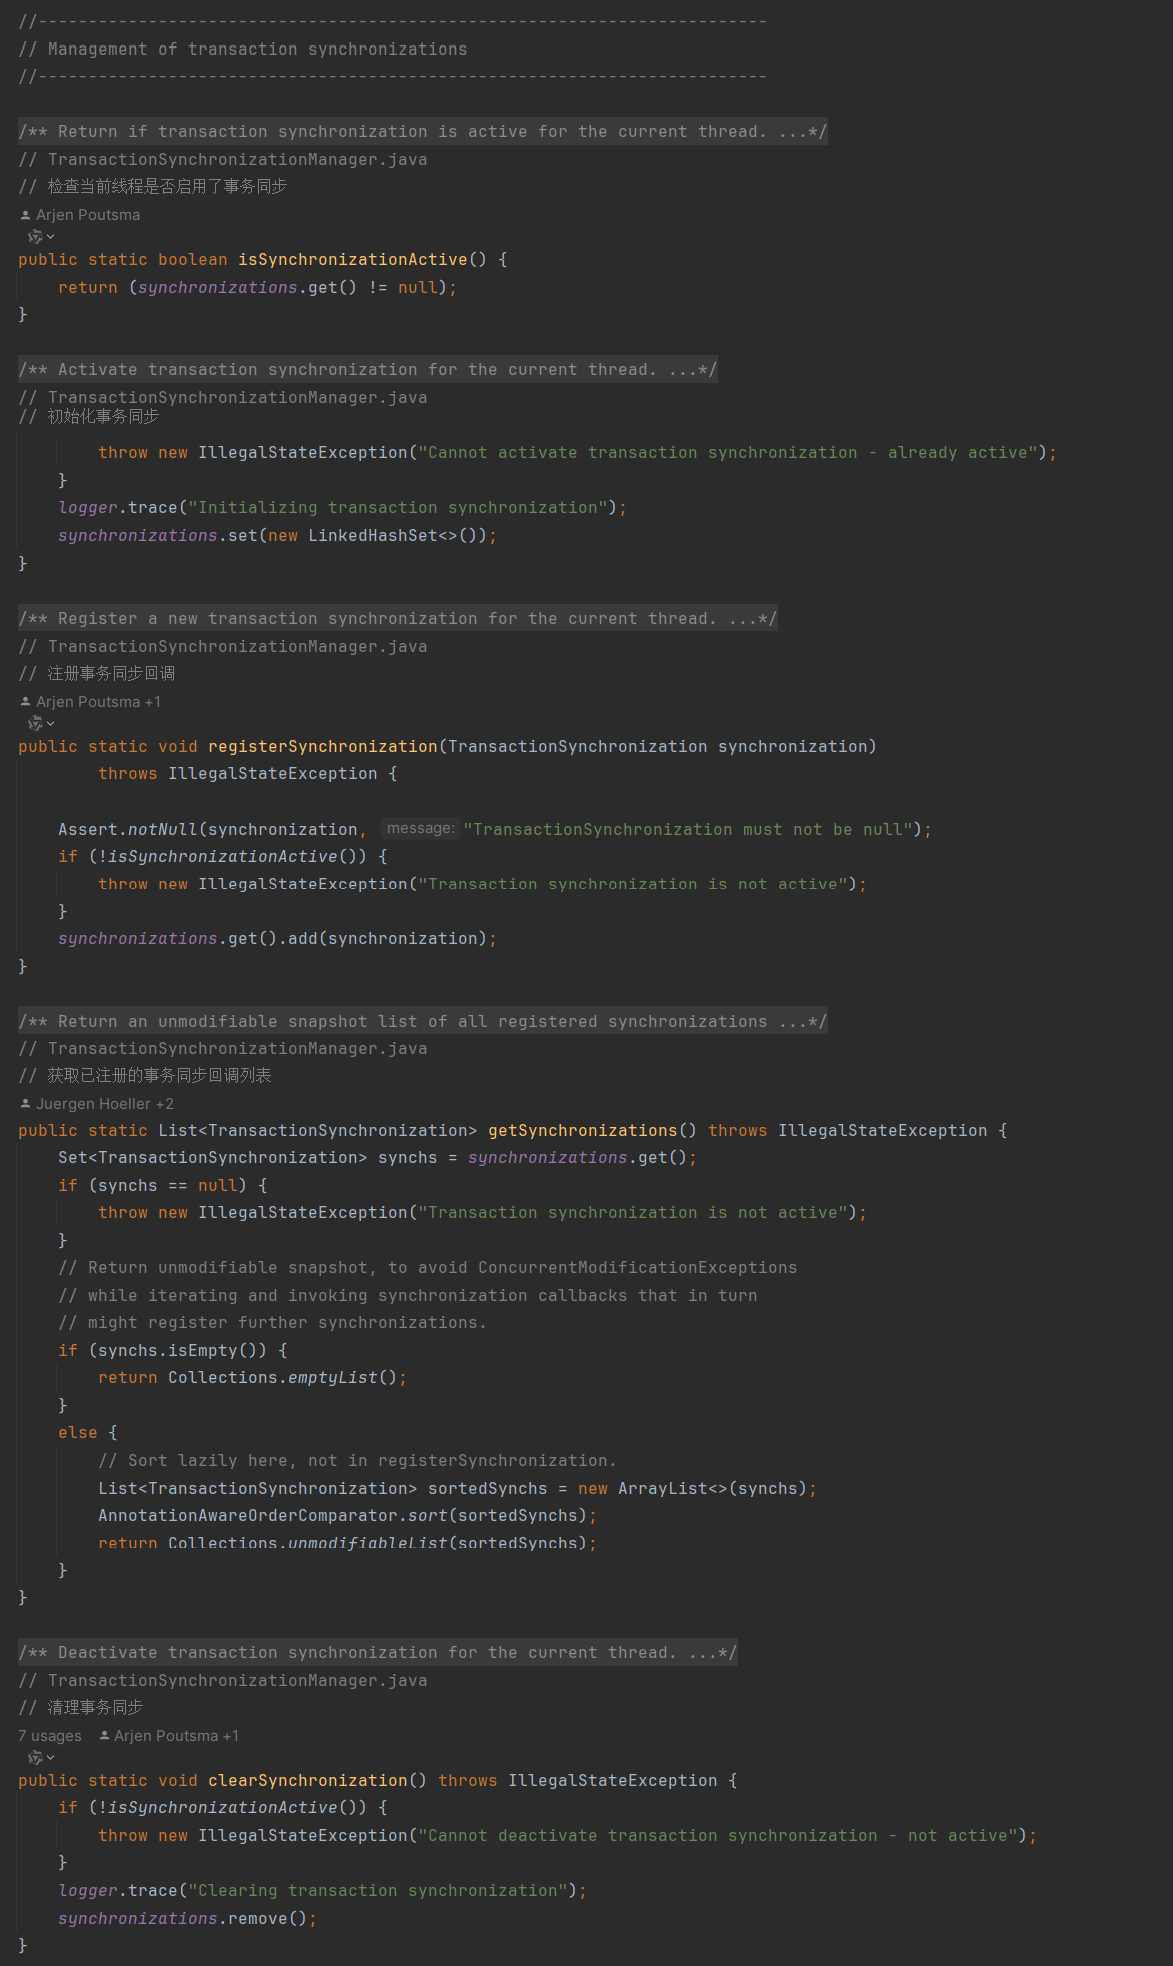This screenshot has height=1966, width=1173.
Task: Open AI actions icon above isSynchronizationActive method
Action: [x=41, y=237]
